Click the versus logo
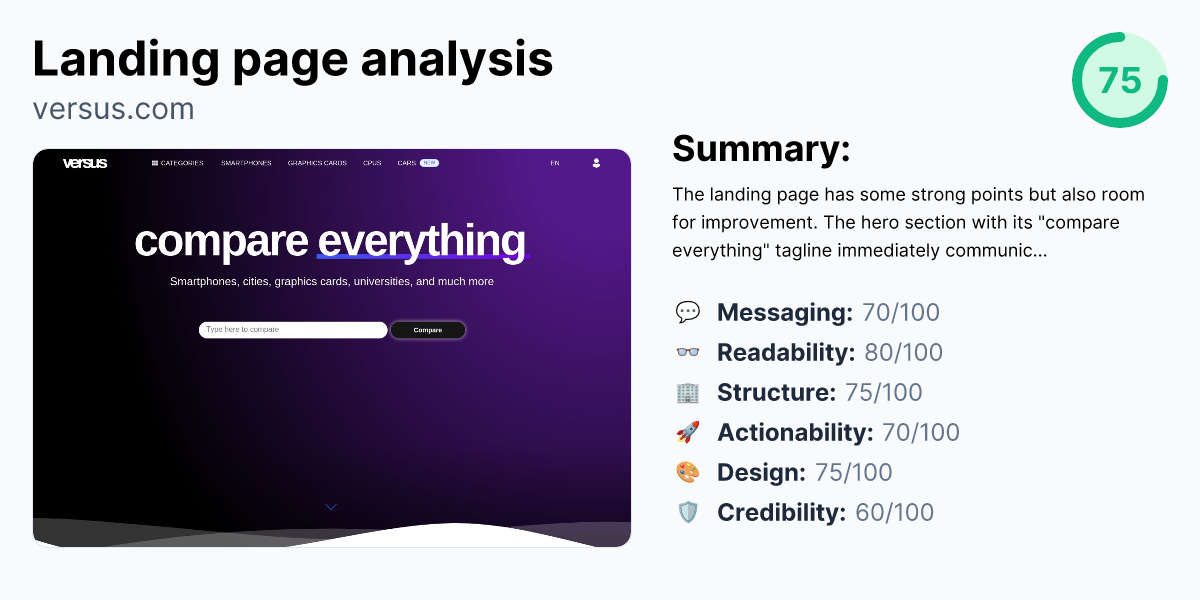Viewport: 1200px width, 600px height. click(x=85, y=162)
